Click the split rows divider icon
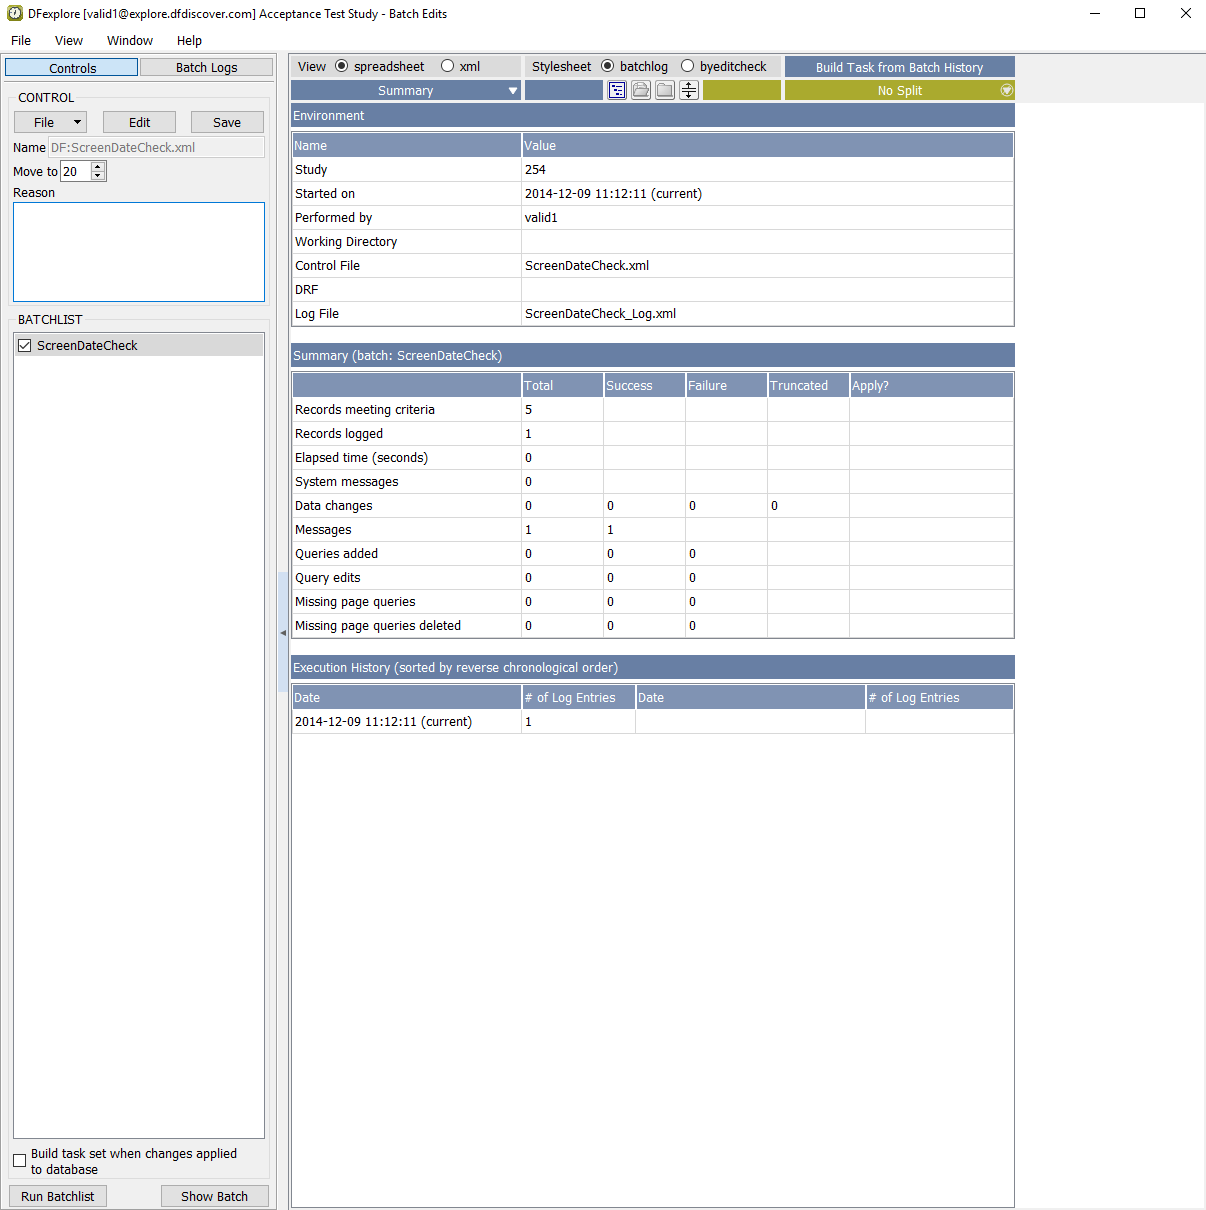1206x1210 pixels. click(x=689, y=90)
